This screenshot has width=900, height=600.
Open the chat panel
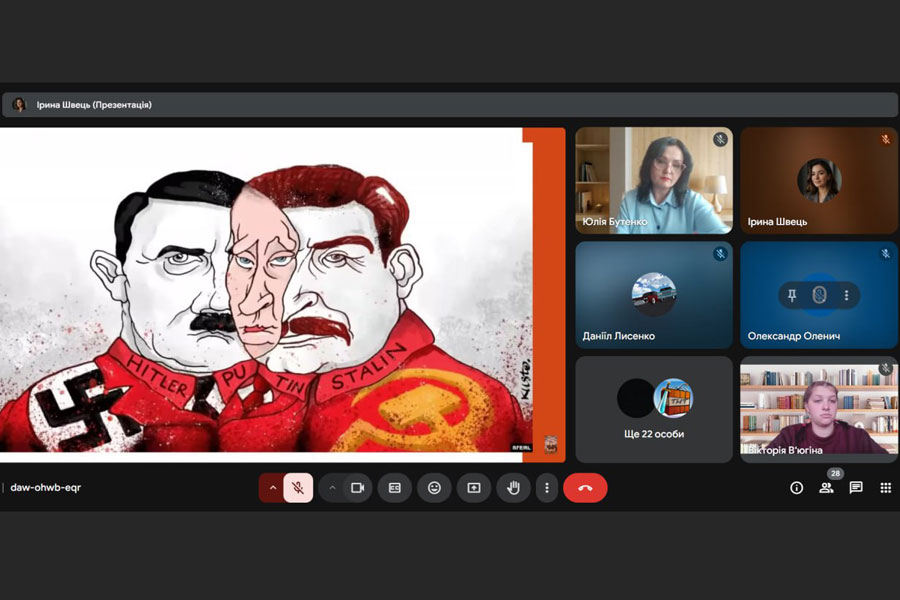pyautogui.click(x=856, y=488)
